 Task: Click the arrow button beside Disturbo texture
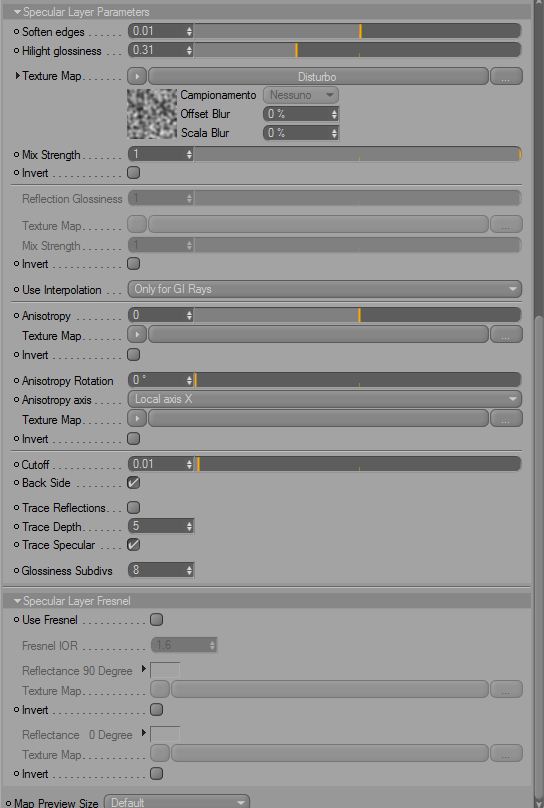(137, 76)
